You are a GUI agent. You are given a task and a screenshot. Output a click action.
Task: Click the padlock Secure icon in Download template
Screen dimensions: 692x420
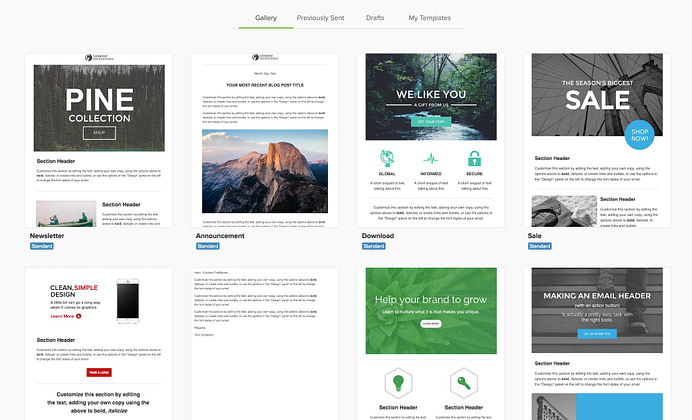(x=474, y=158)
